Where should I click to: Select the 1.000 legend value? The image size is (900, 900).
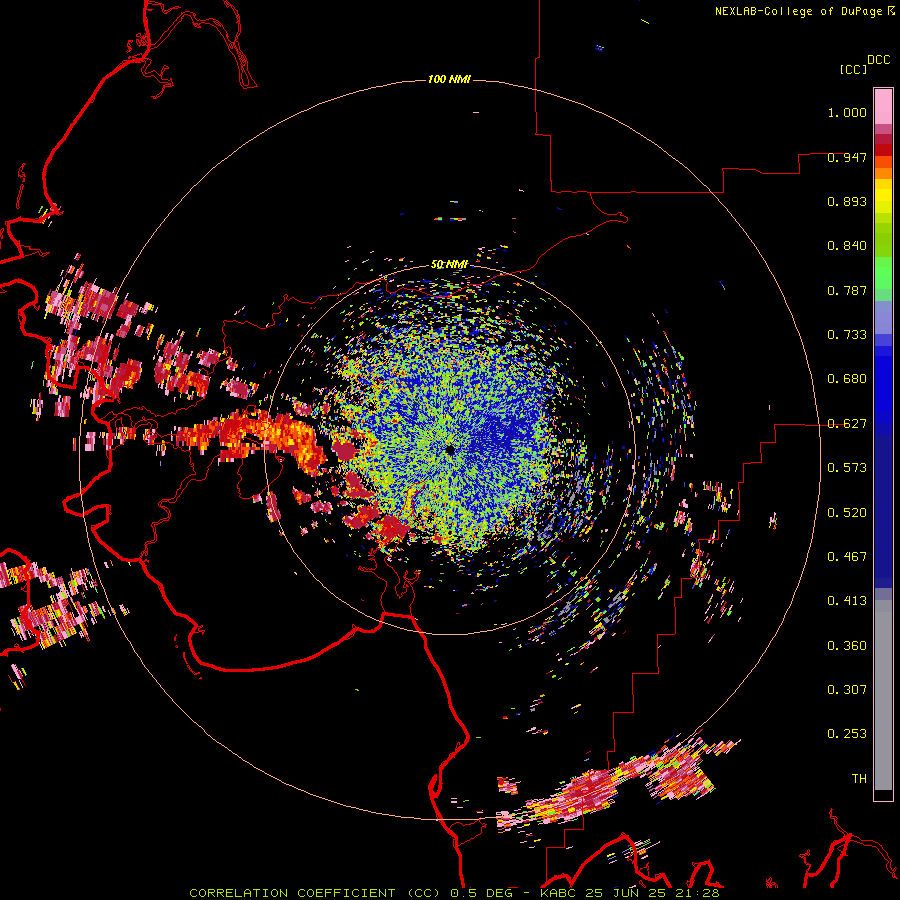pyautogui.click(x=847, y=112)
